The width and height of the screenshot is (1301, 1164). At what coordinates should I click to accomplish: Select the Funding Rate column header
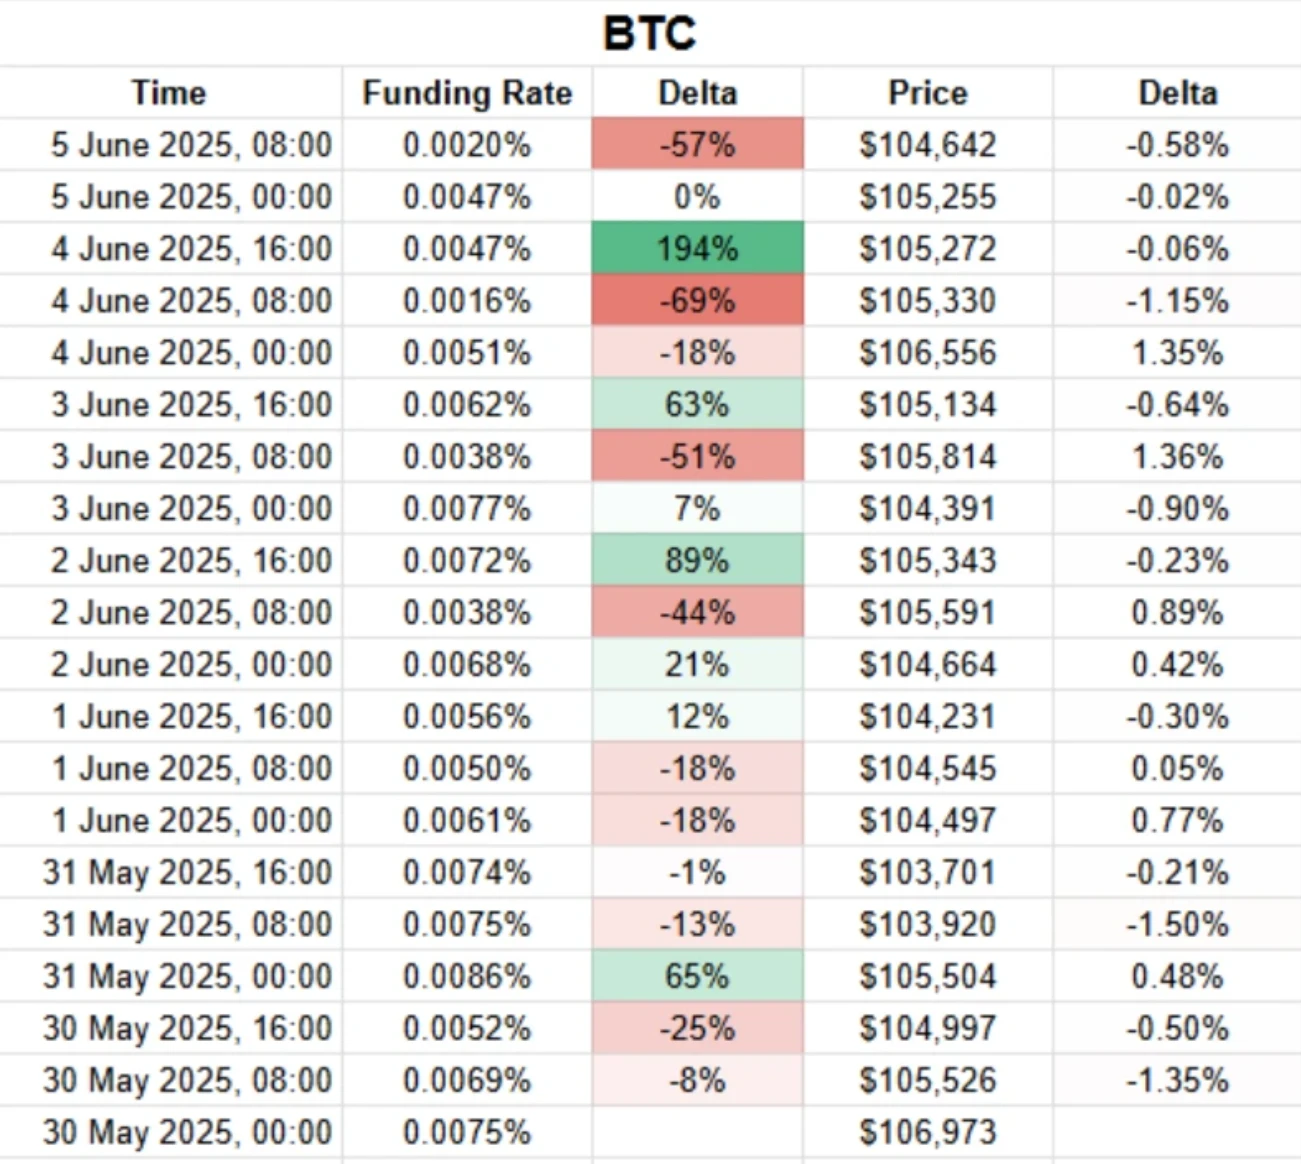pos(467,93)
